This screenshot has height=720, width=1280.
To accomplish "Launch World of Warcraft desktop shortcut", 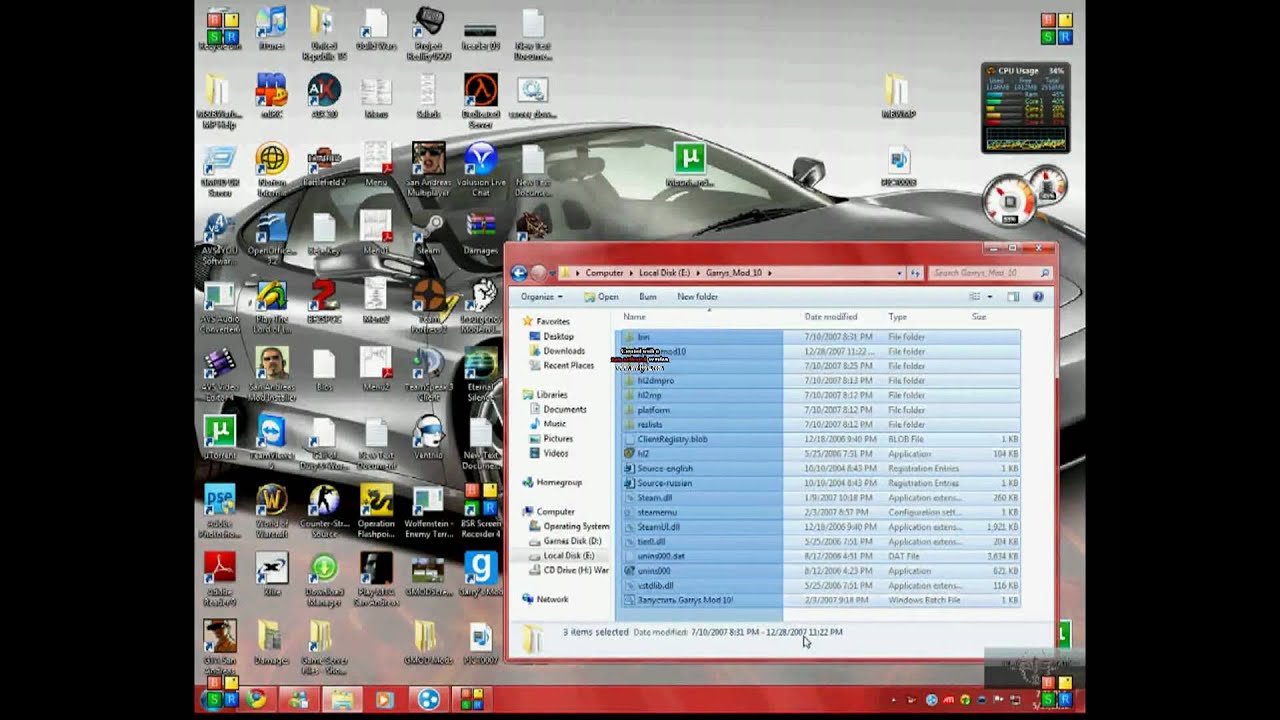I will tap(271, 511).
